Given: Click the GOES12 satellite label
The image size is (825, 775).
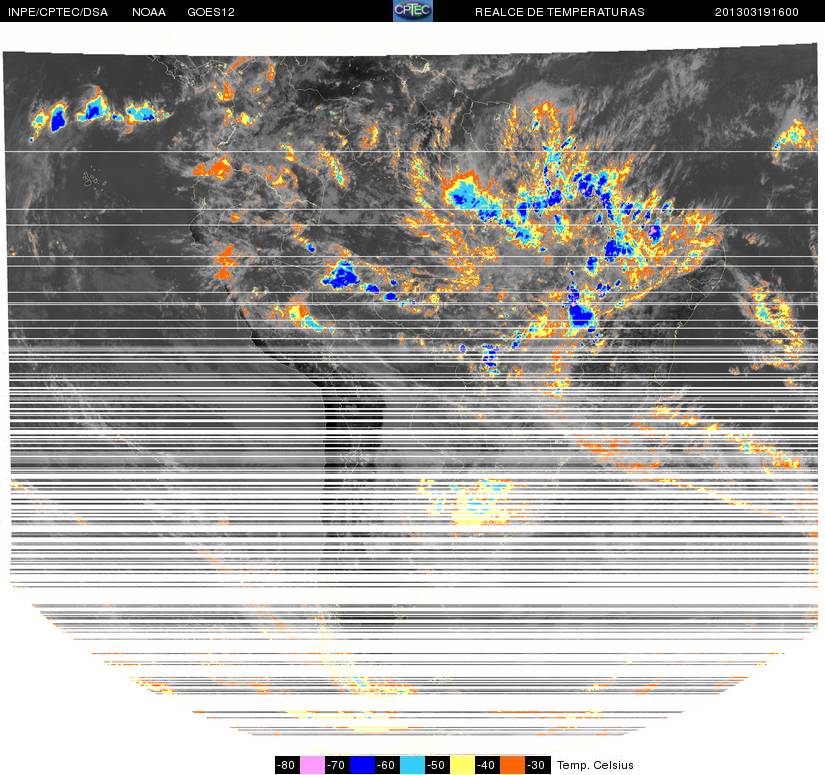Looking at the screenshot, I should pyautogui.click(x=211, y=12).
